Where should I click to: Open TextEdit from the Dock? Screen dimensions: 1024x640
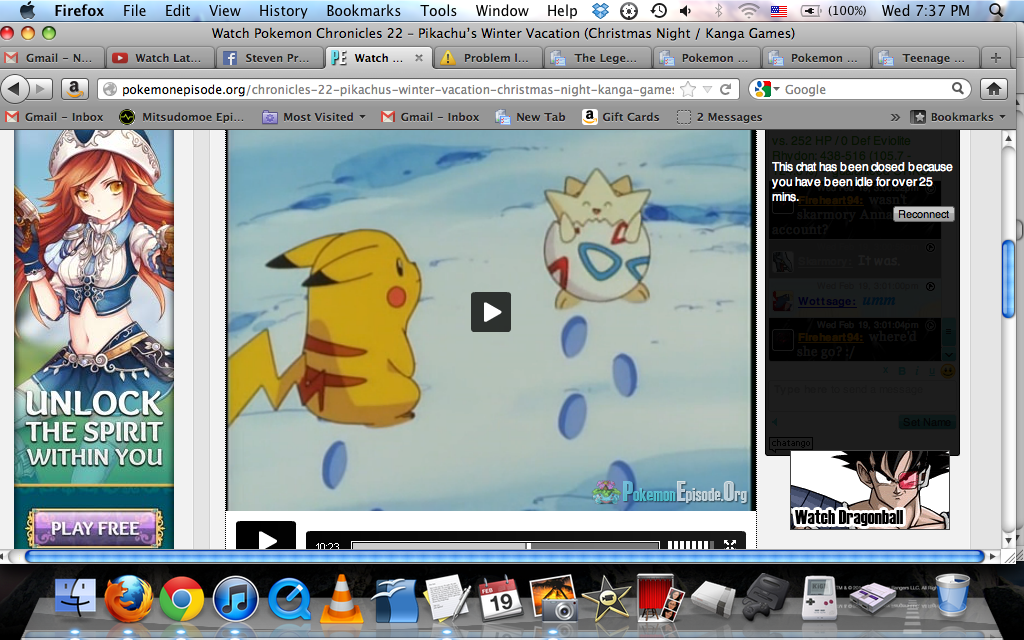point(447,598)
